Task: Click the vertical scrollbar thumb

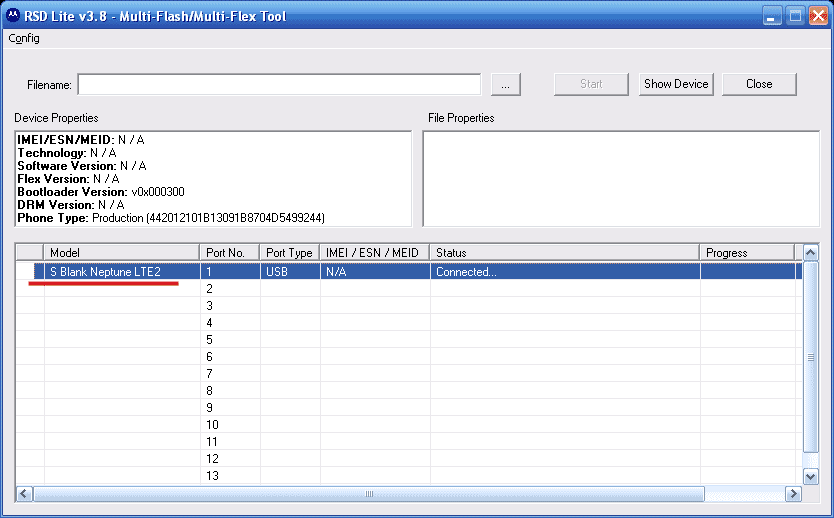Action: (810, 357)
